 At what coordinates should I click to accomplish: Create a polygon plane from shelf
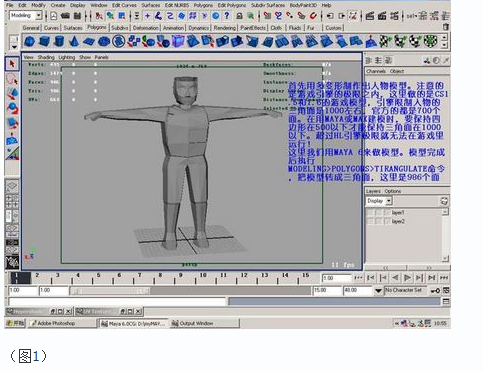click(x=89, y=42)
